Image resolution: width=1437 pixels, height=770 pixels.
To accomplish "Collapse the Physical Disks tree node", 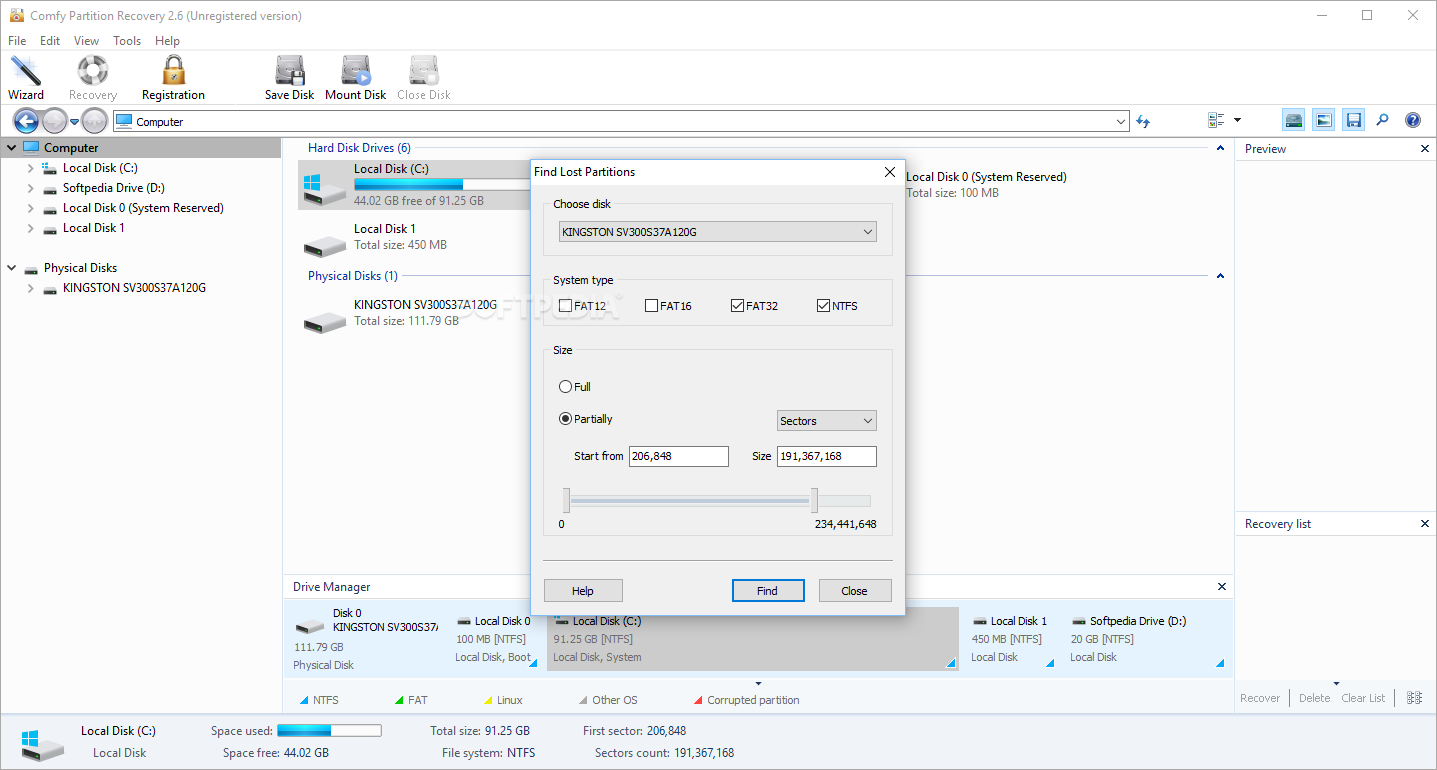I will tap(11, 268).
